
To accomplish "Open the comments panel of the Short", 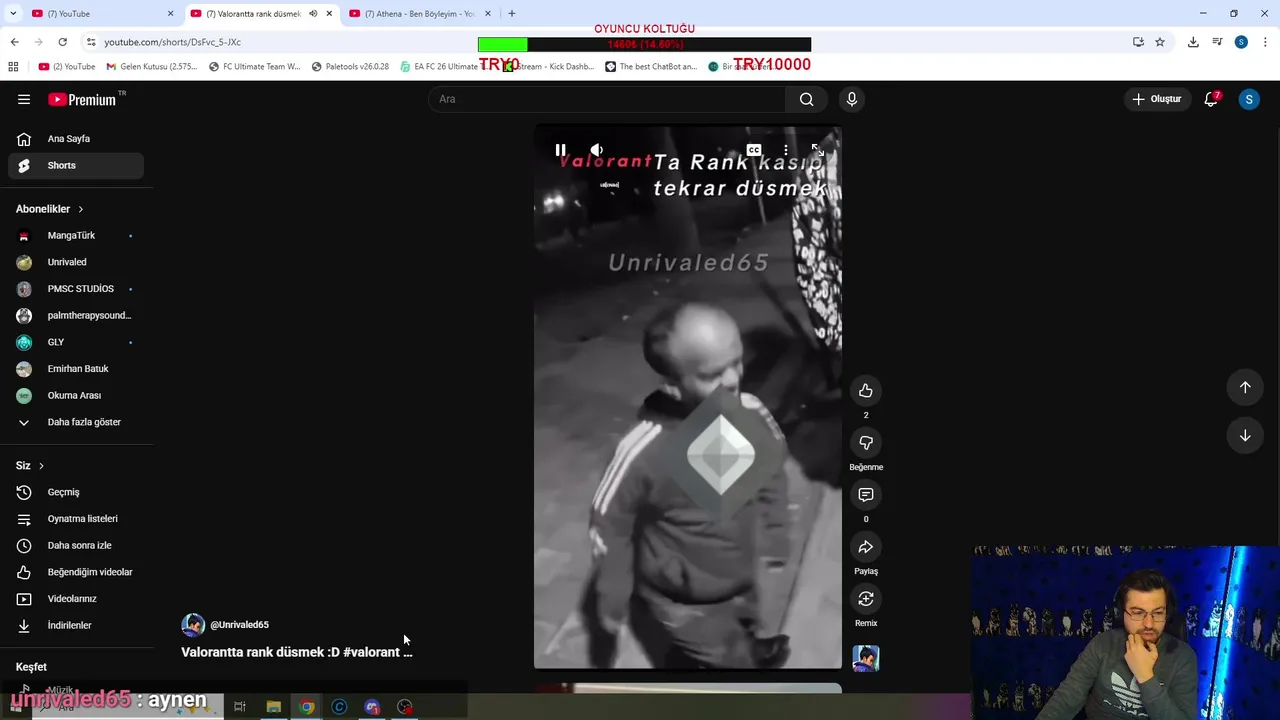I will [x=866, y=495].
